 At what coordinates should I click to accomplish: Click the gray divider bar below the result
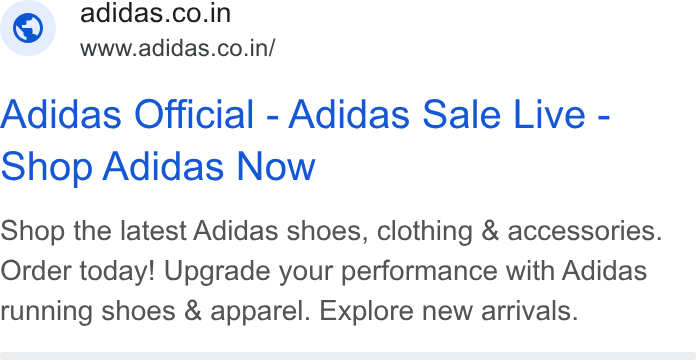click(x=348, y=356)
